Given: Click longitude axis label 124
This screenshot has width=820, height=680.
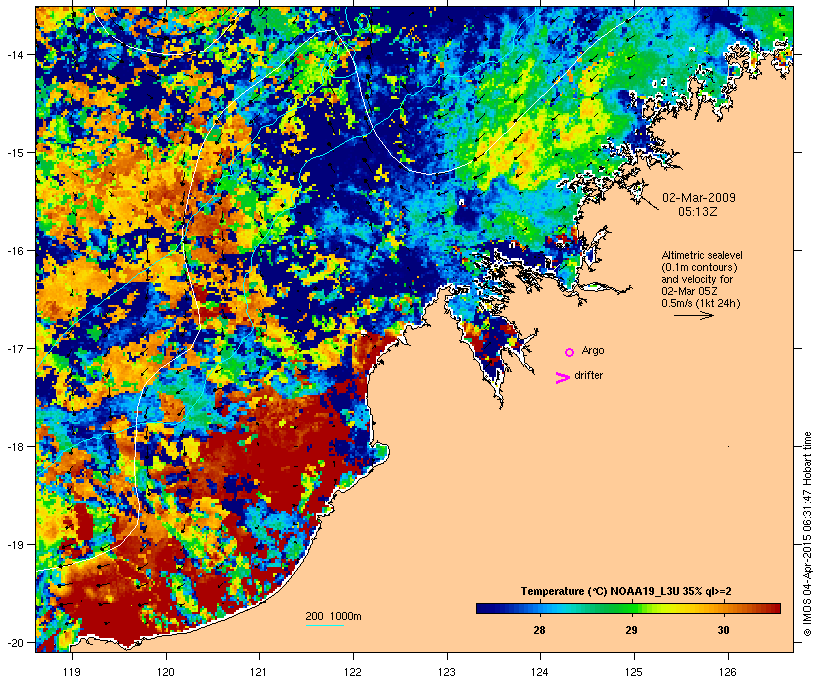Looking at the screenshot, I should click(540, 672).
